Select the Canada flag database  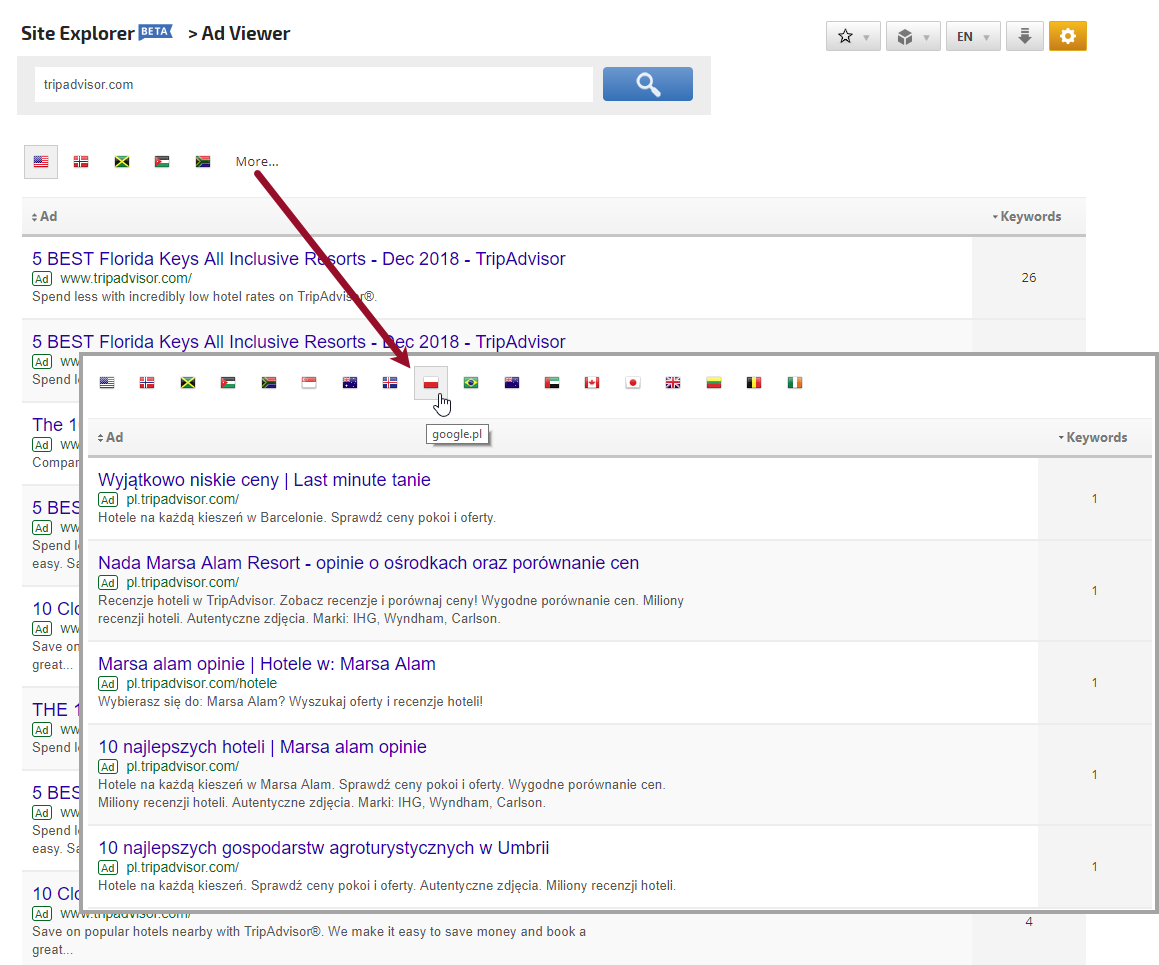(592, 383)
